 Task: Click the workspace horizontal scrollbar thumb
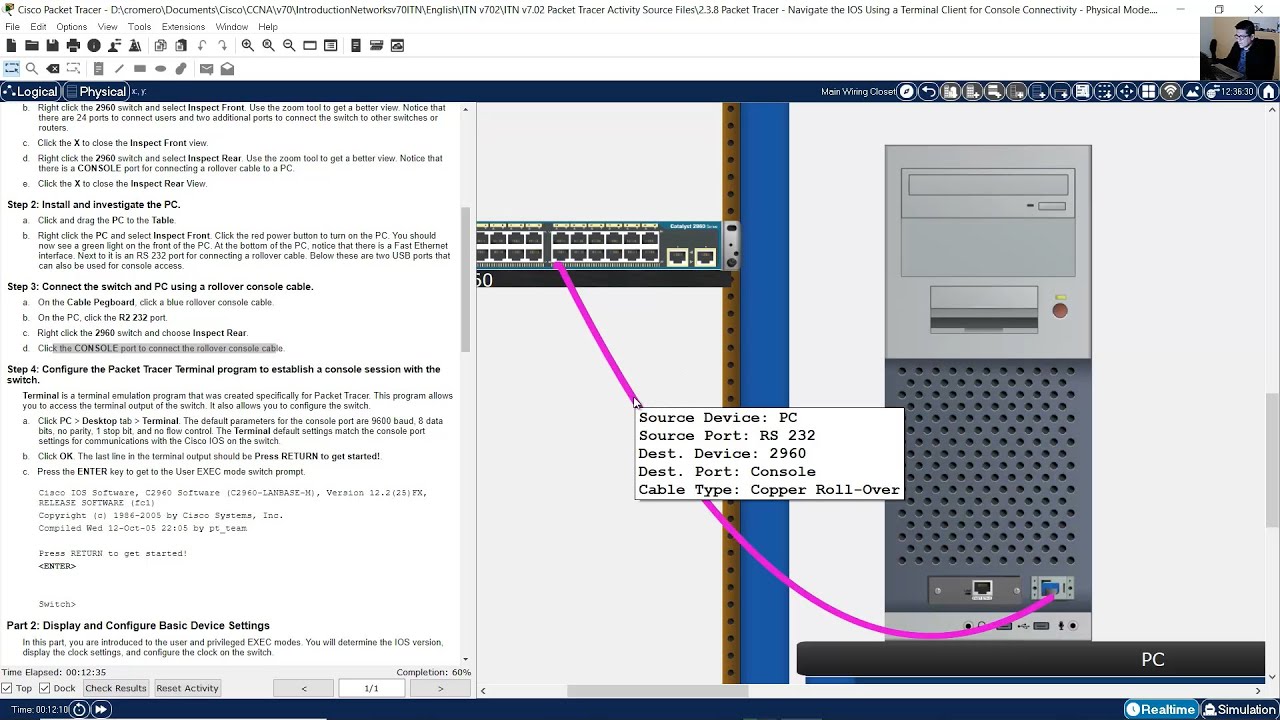658,690
